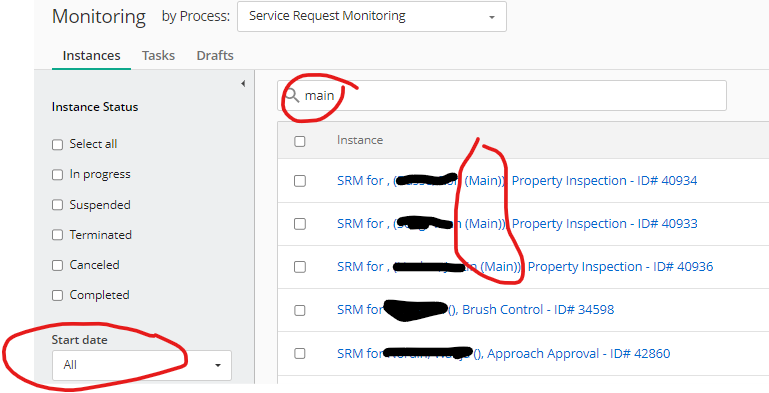The image size is (769, 393).
Task: Expand the by Process selector
Action: 491,17
